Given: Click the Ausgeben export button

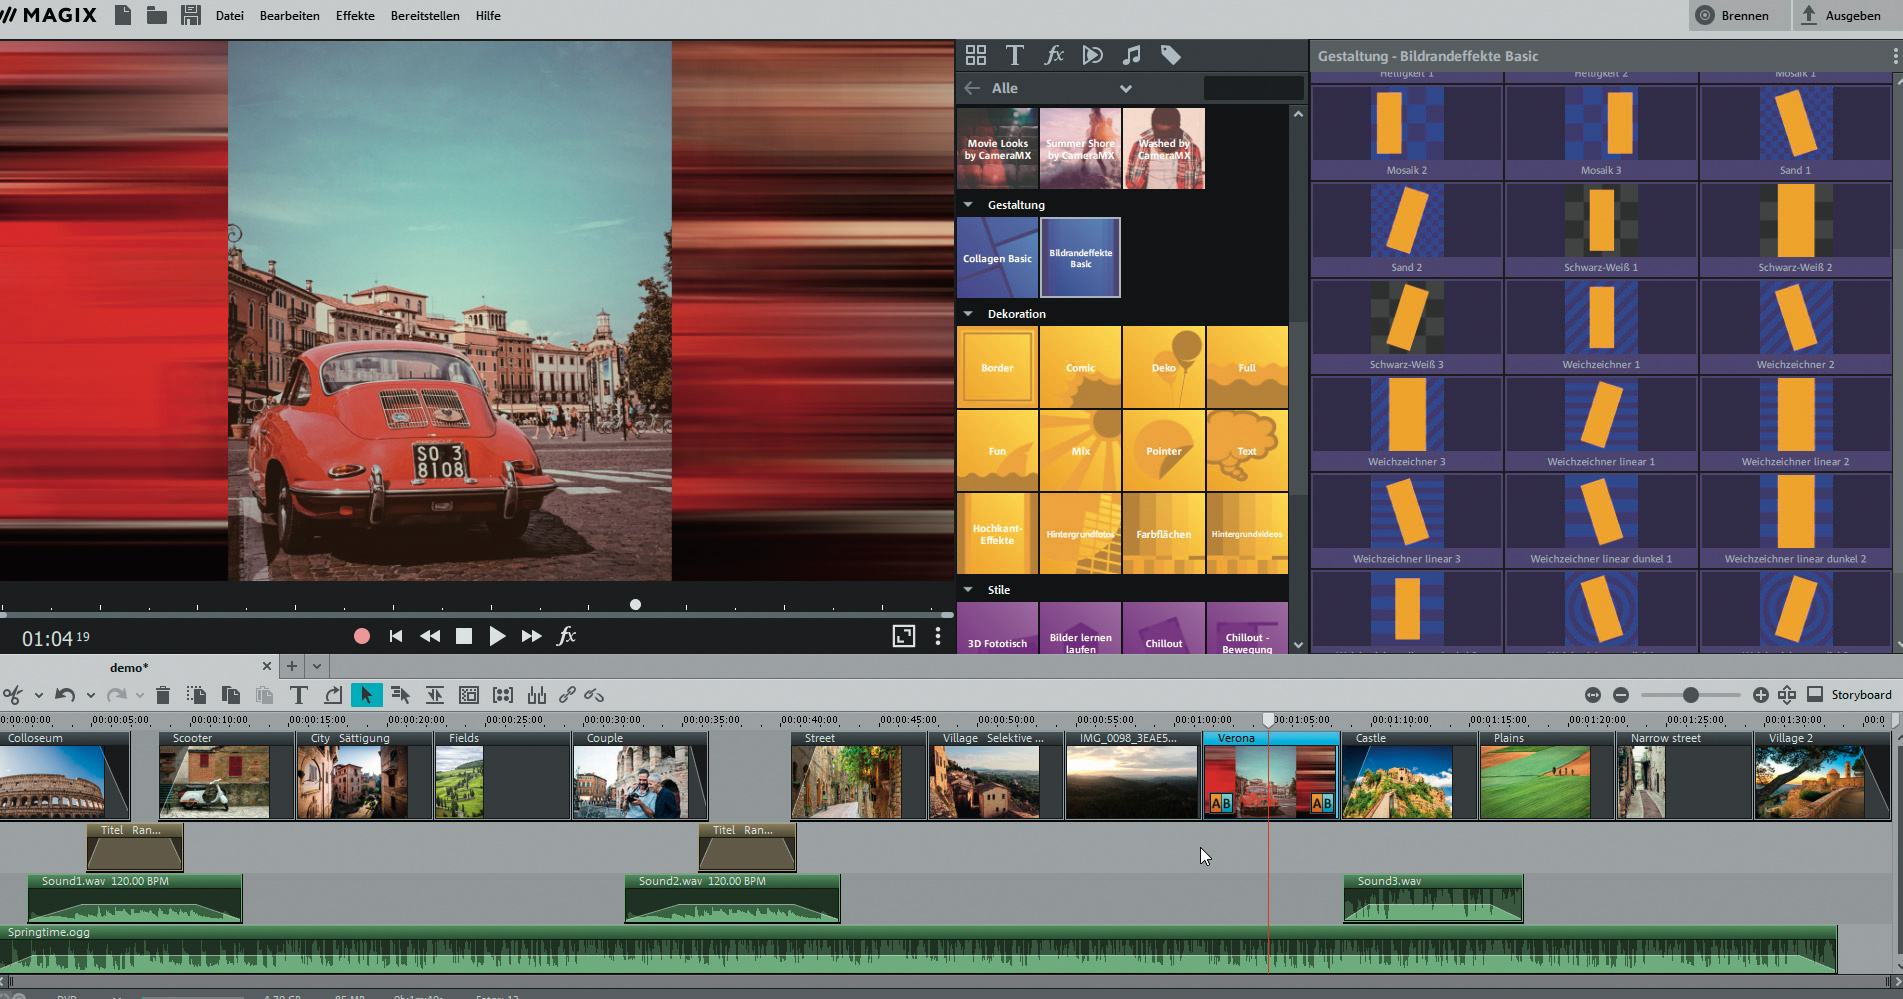Looking at the screenshot, I should (1841, 16).
